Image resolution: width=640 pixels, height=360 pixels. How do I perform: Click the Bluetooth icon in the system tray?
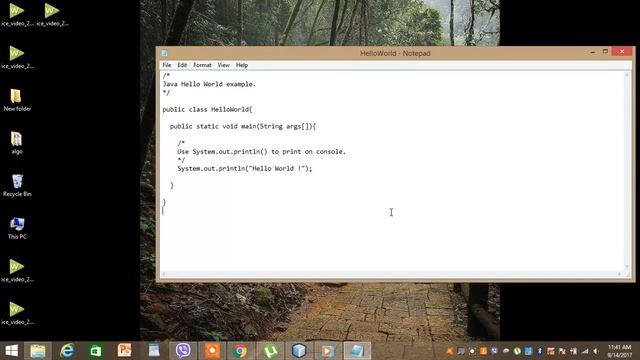[x=539, y=351]
